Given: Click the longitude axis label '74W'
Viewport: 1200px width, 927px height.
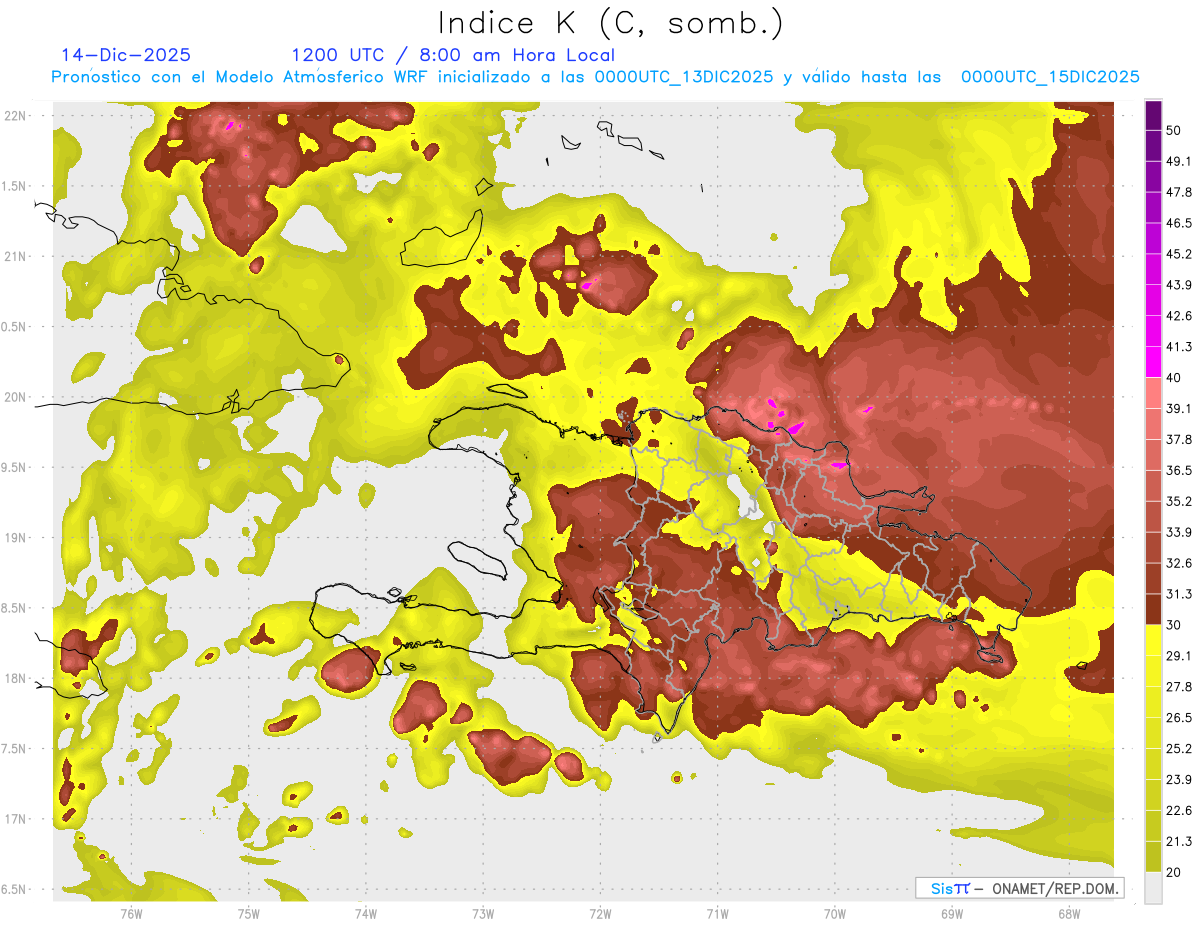Looking at the screenshot, I should point(365,913).
